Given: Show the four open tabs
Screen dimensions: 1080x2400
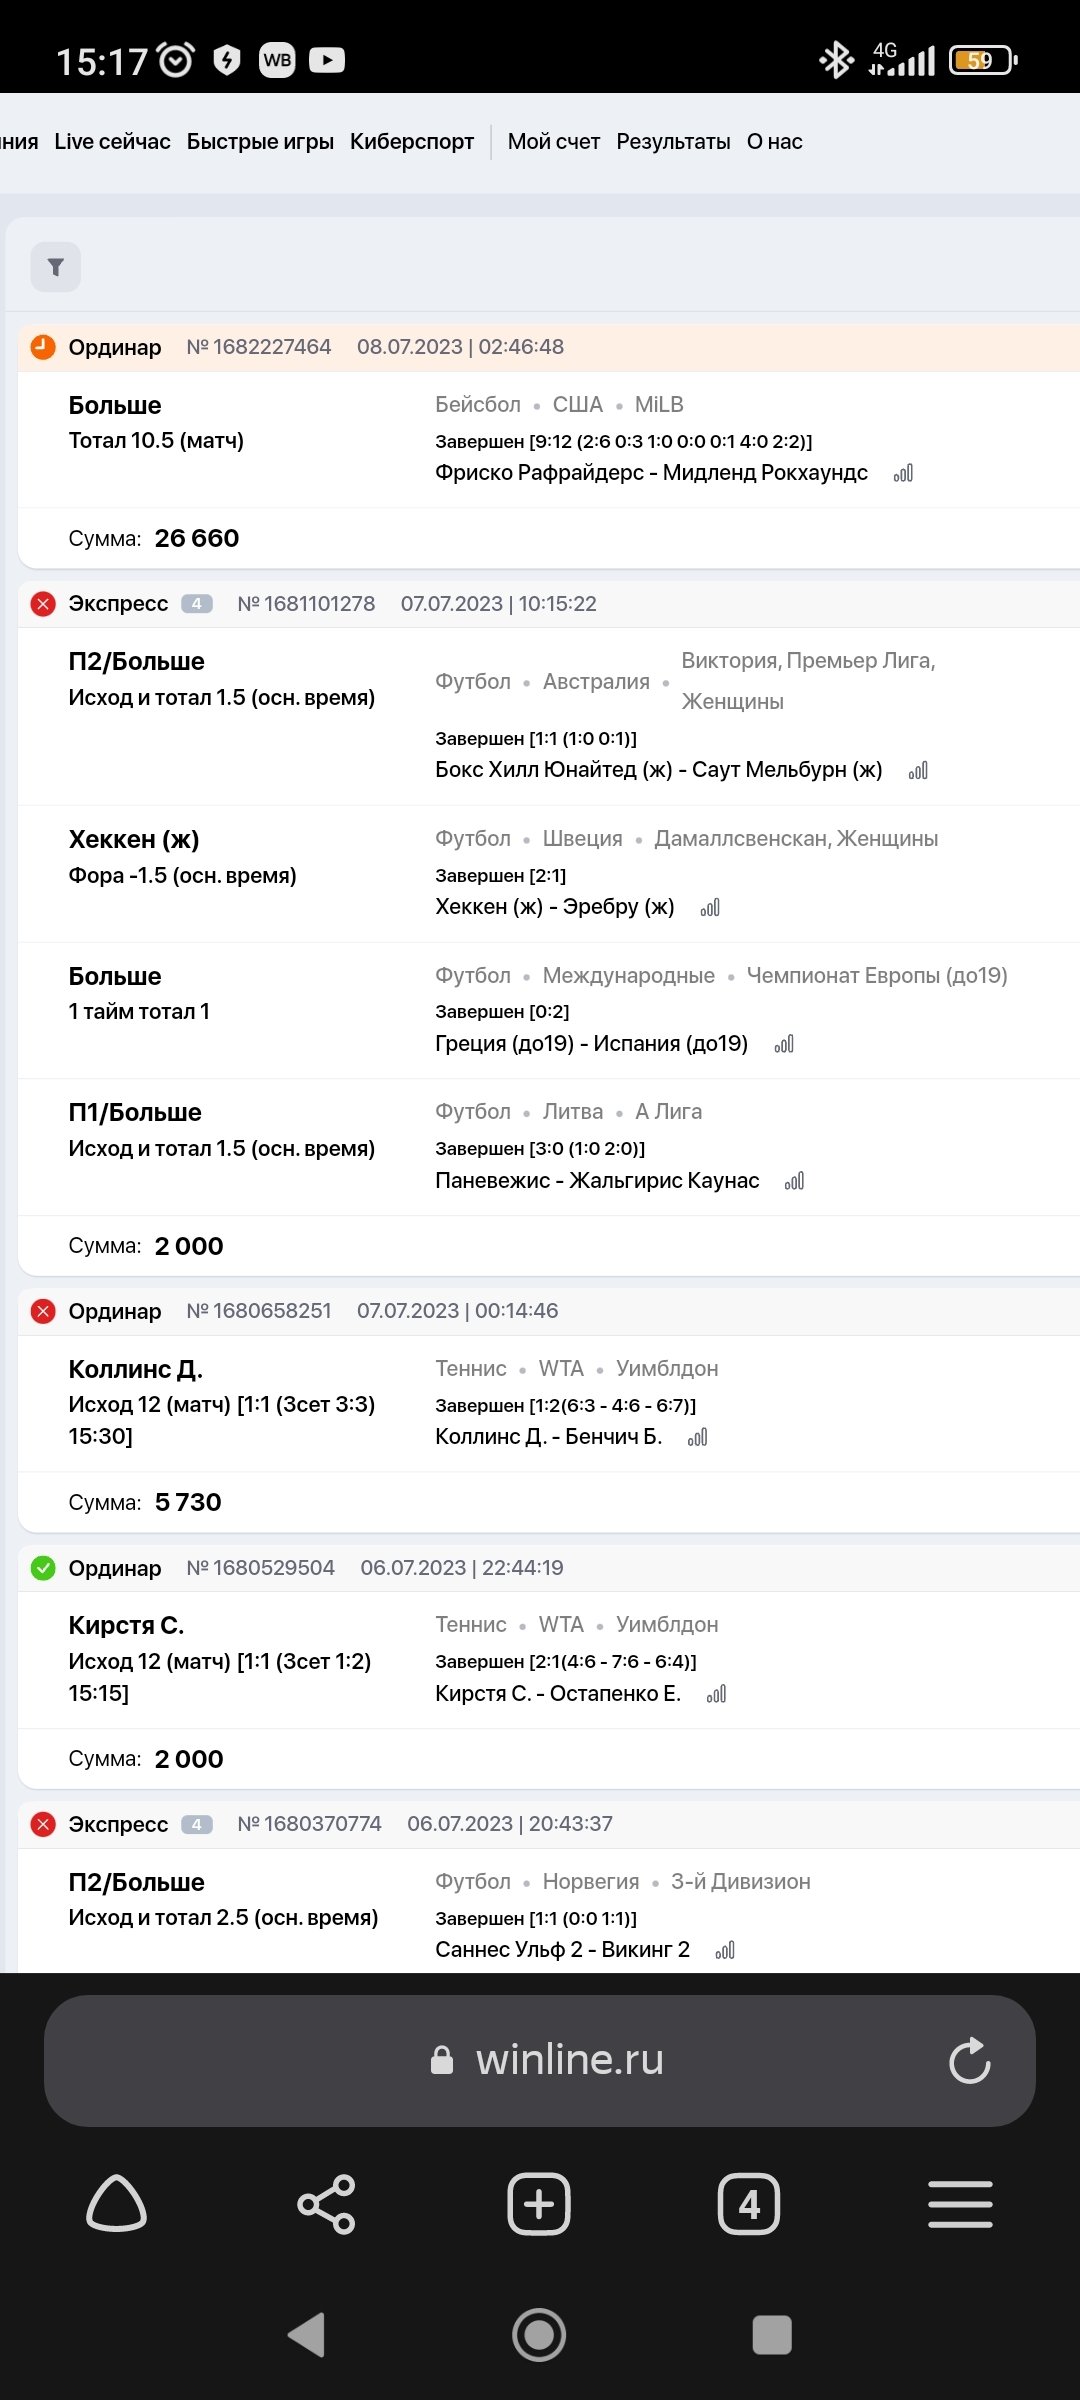Looking at the screenshot, I should (749, 2205).
